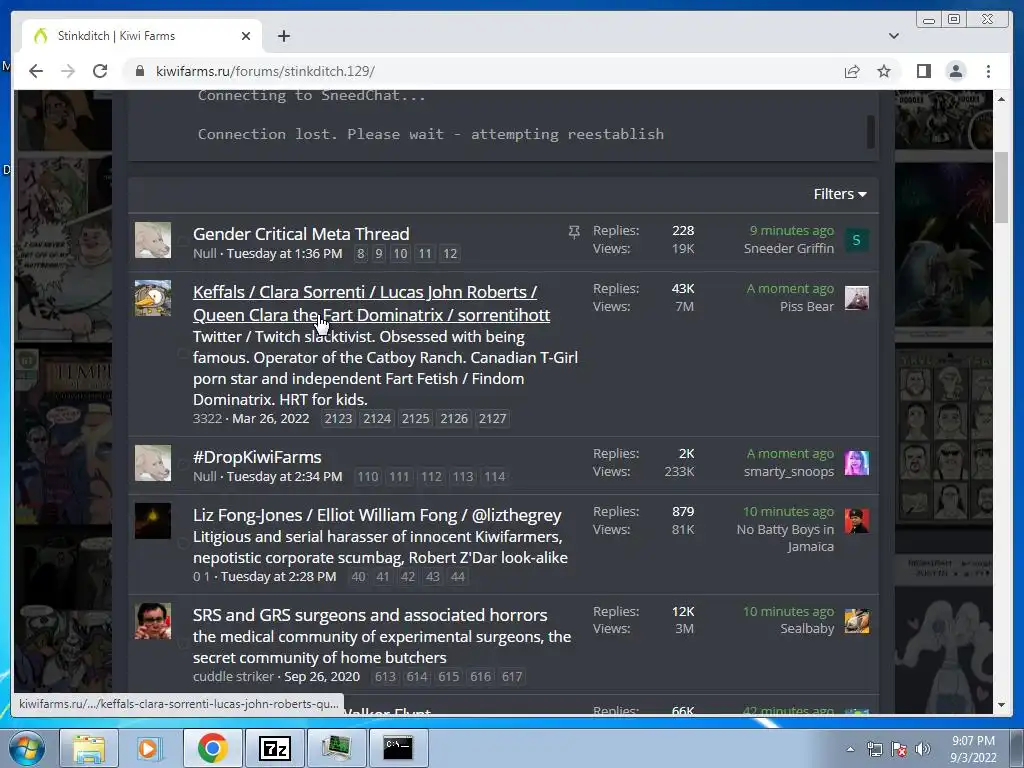Click the Chrome taskbar icon

(212, 748)
